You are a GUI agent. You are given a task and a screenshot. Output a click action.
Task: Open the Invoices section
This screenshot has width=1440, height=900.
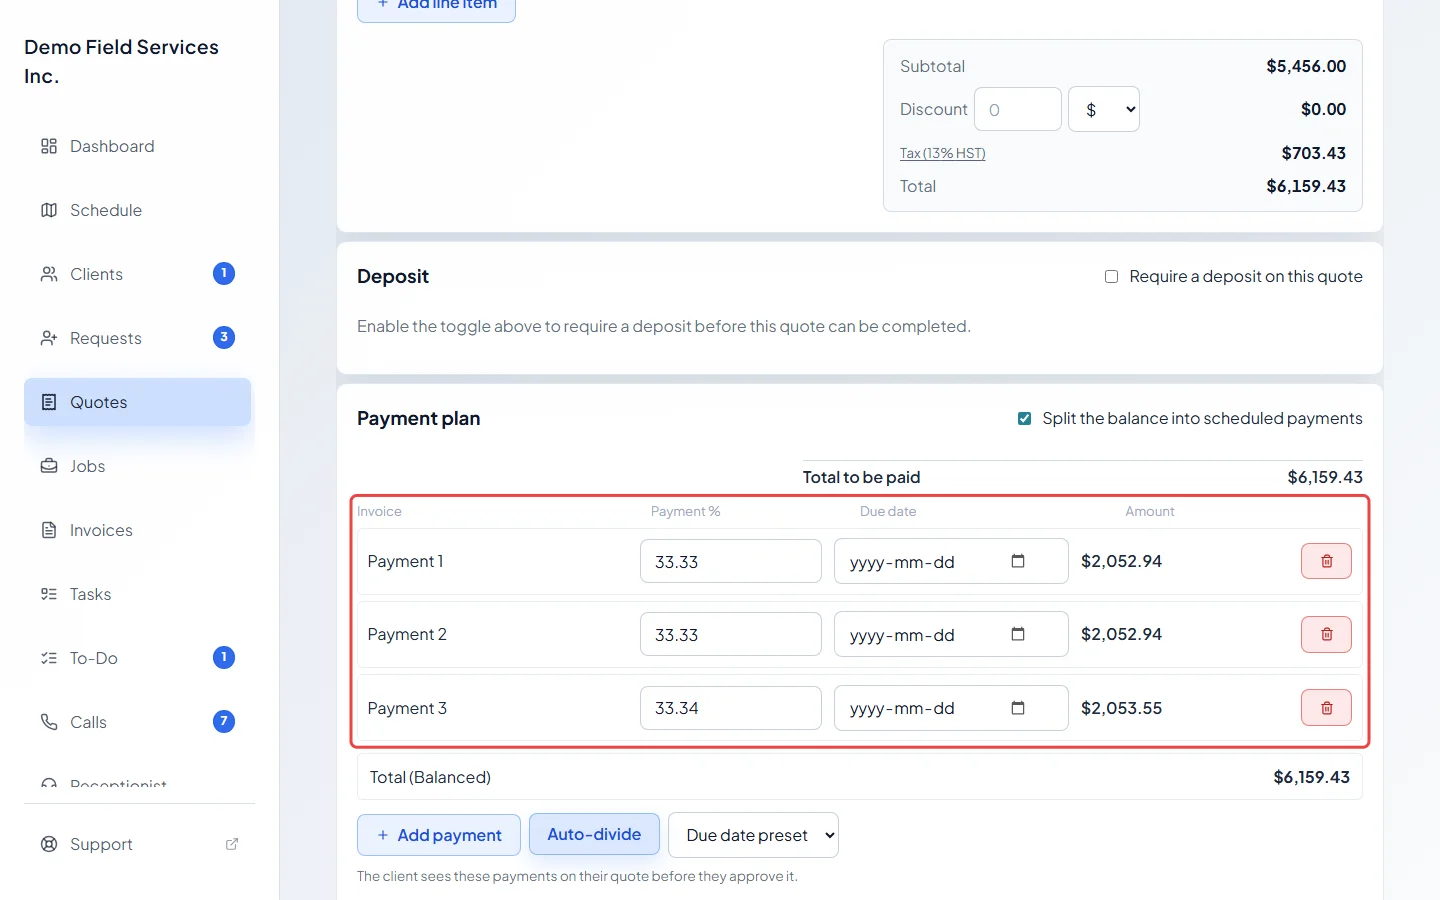[137, 530]
